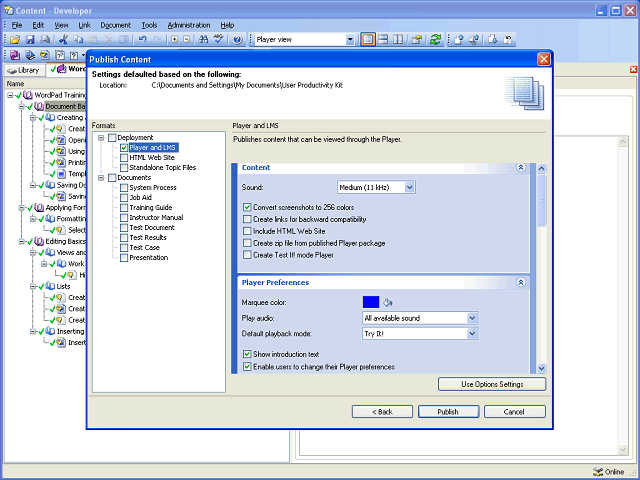Image resolution: width=640 pixels, height=480 pixels.
Task: Click the Publish button
Action: [x=448, y=412]
